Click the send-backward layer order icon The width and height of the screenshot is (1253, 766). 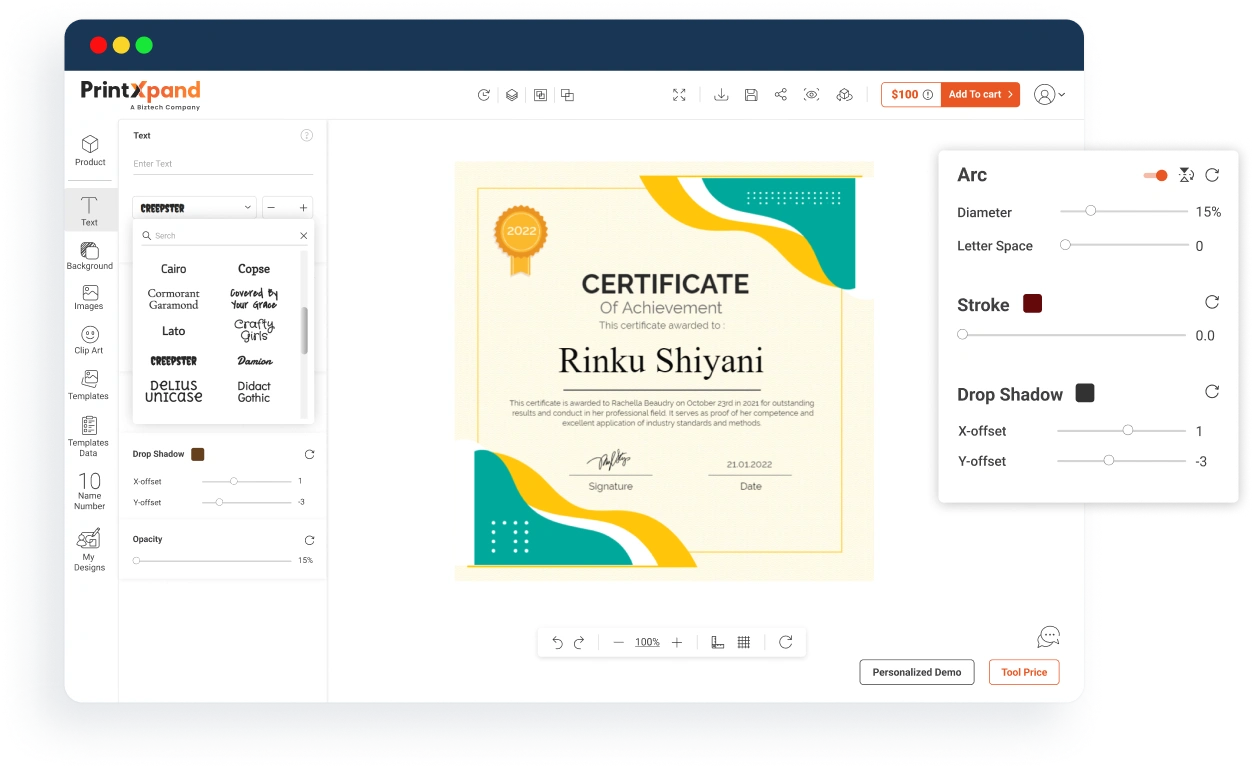[x=567, y=95]
